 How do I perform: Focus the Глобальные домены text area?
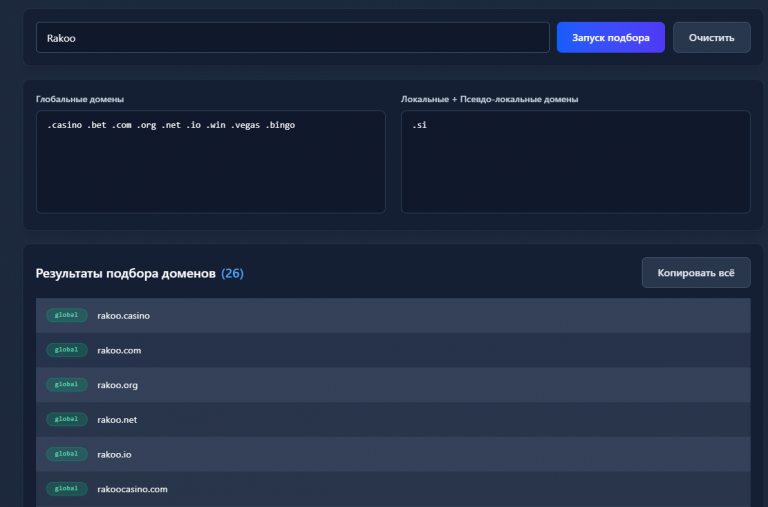point(211,162)
